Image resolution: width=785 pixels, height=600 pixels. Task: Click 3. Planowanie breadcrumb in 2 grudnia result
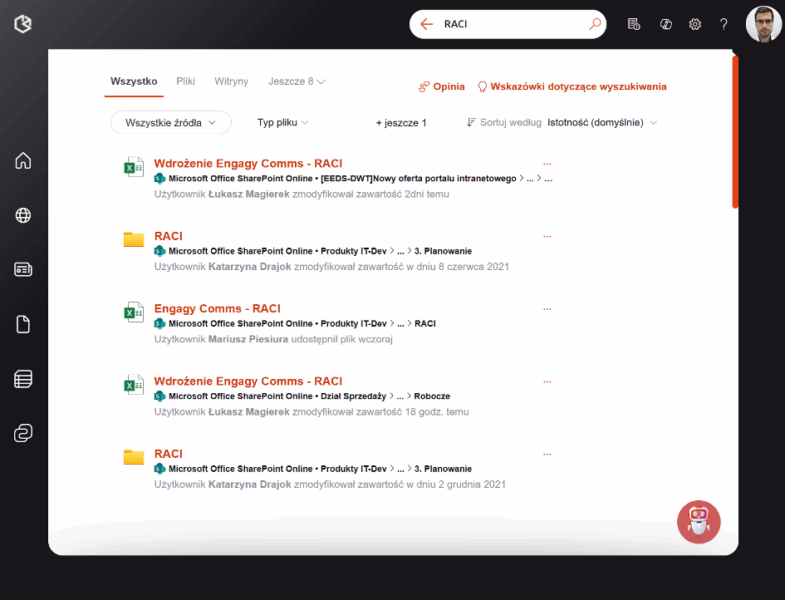point(443,469)
